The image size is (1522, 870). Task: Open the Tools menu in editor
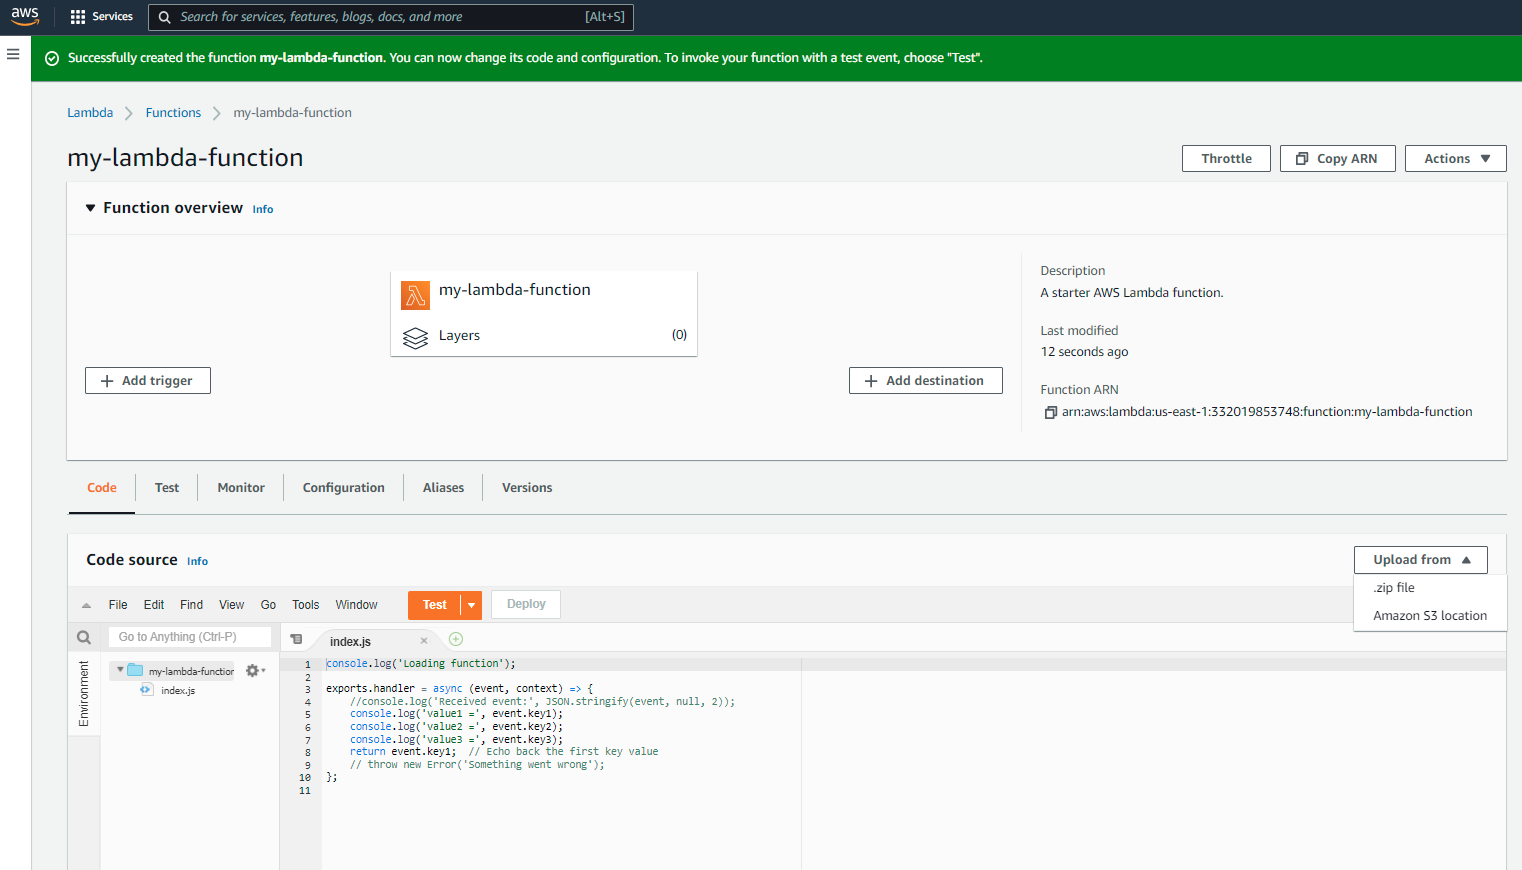305,605
